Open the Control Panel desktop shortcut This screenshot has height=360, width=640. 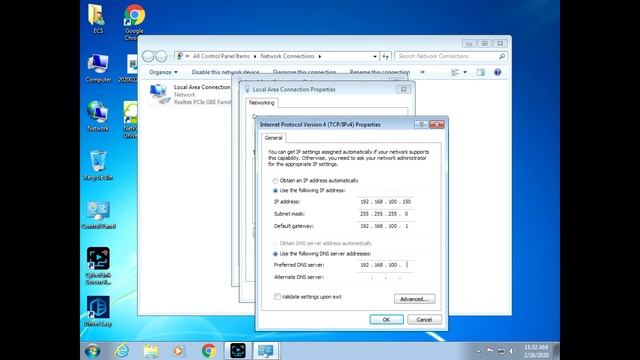click(x=98, y=215)
